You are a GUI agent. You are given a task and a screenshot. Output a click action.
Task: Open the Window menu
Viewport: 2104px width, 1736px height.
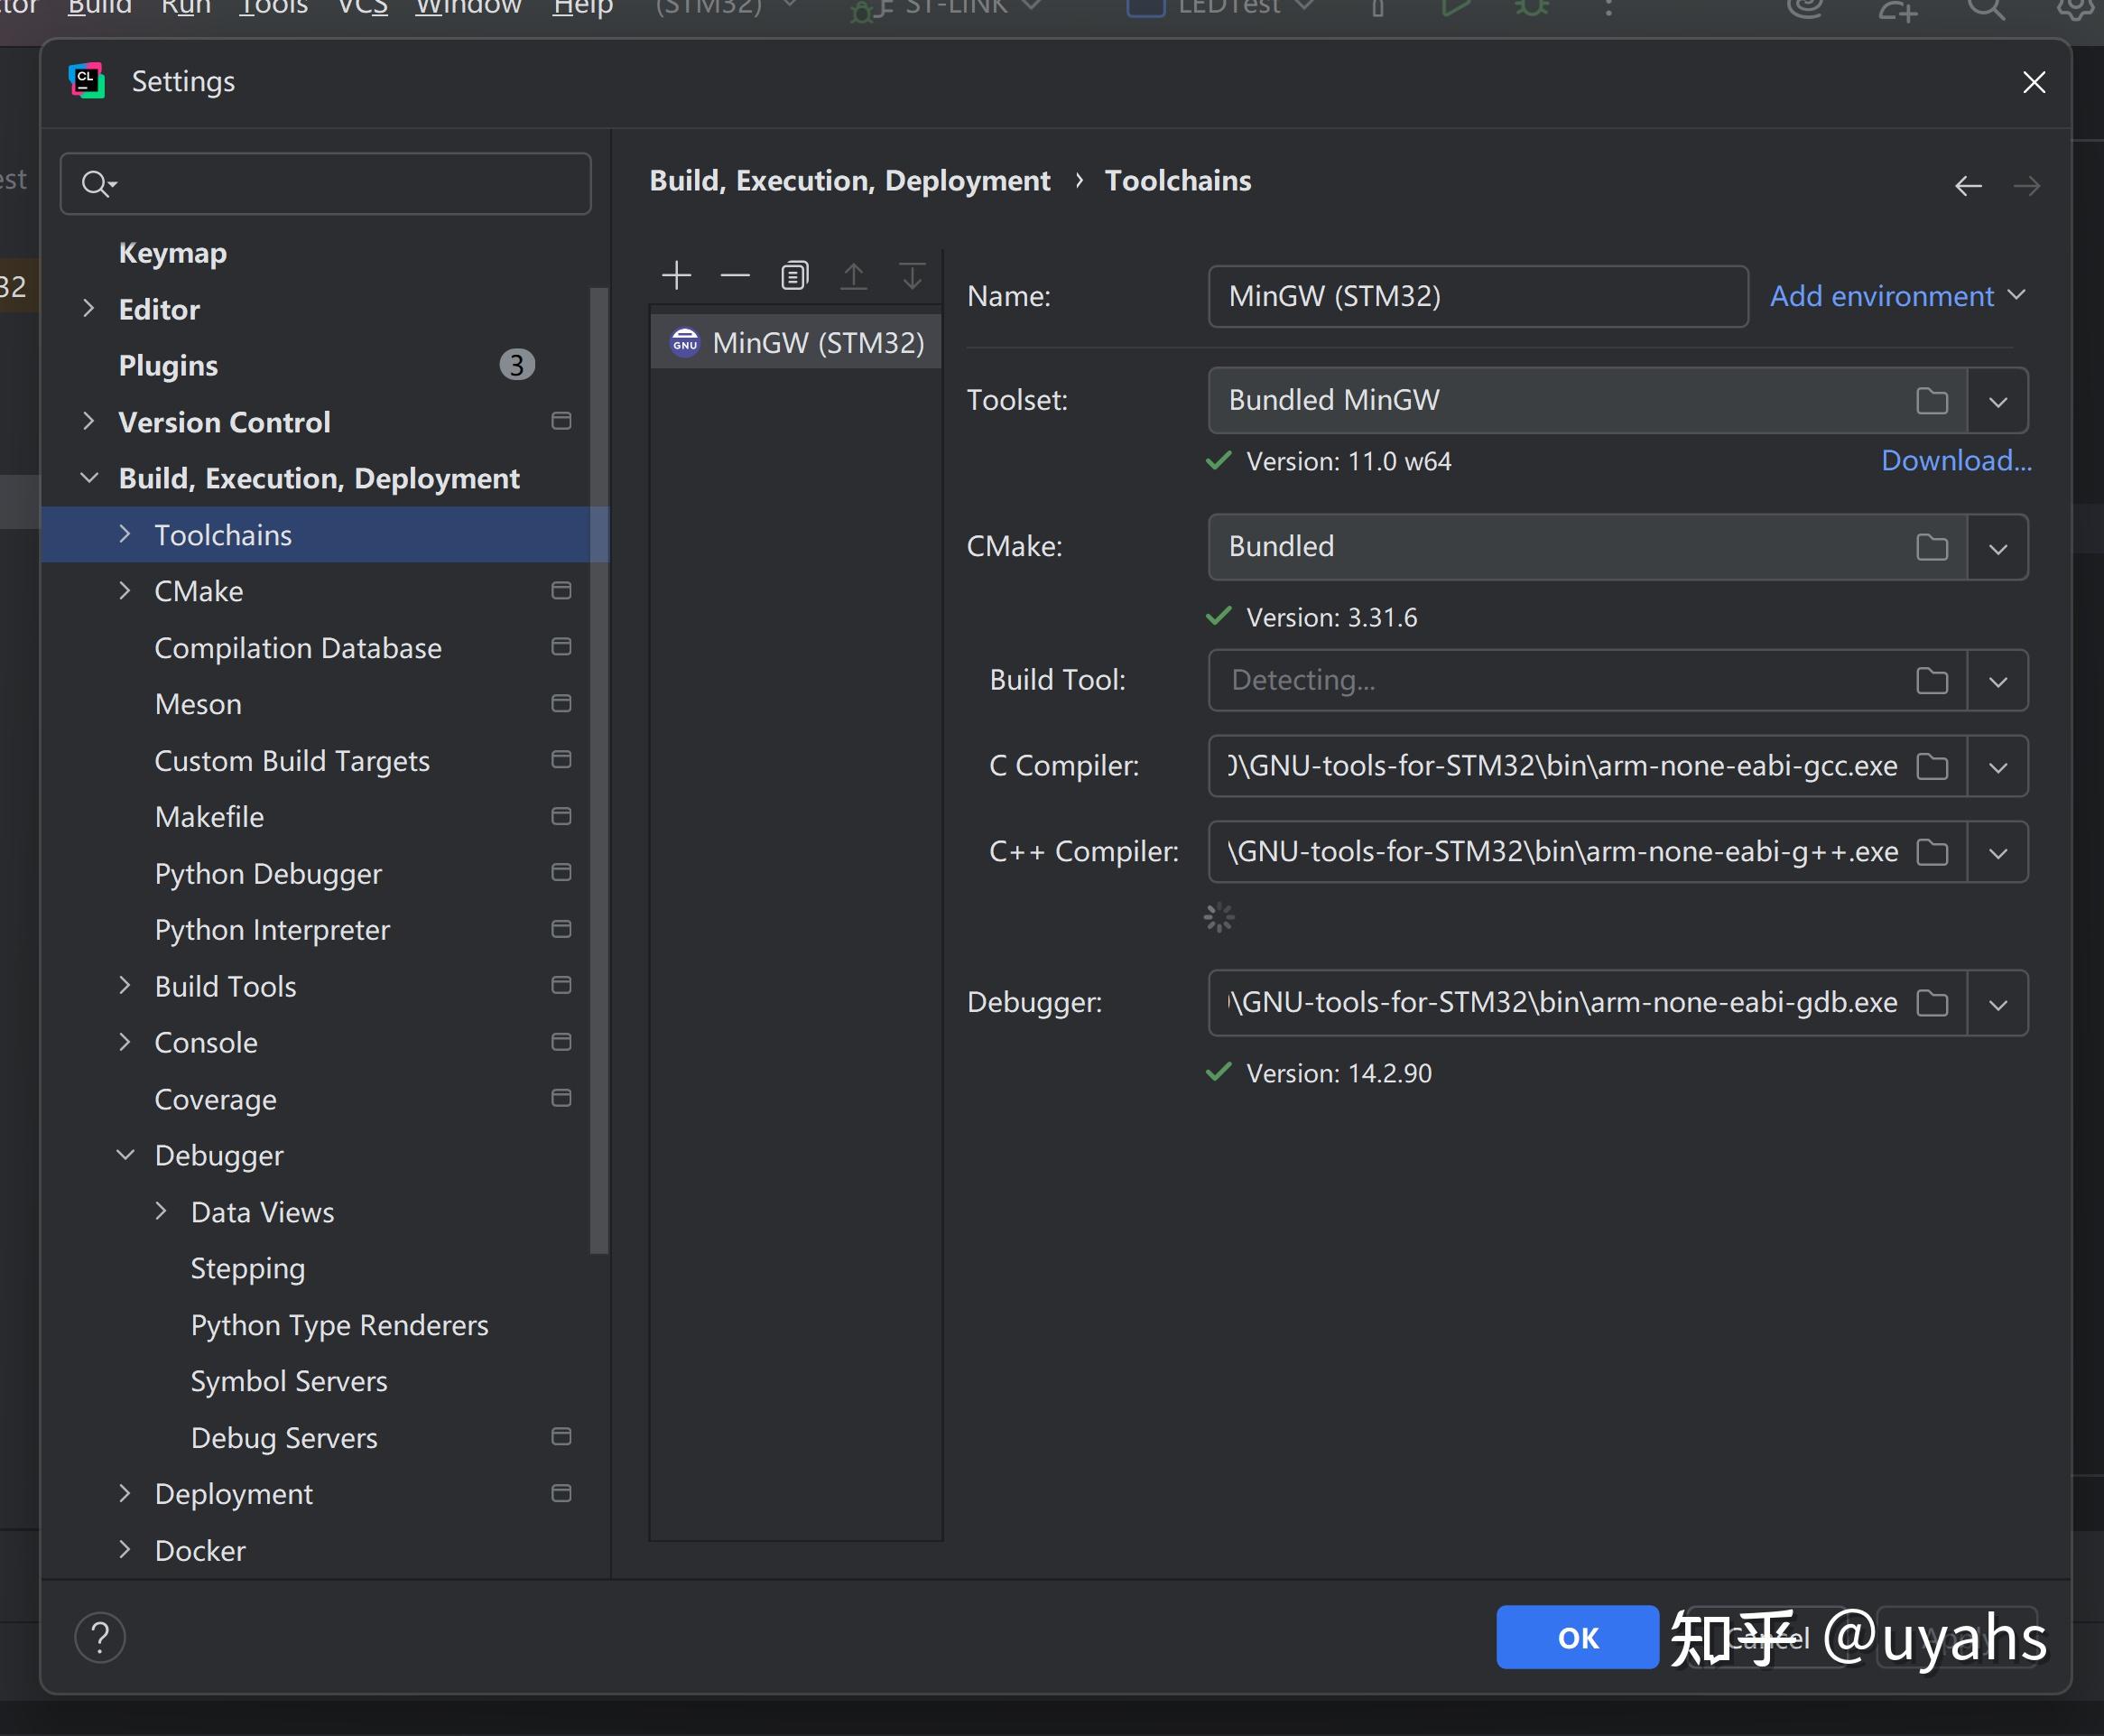(x=468, y=8)
